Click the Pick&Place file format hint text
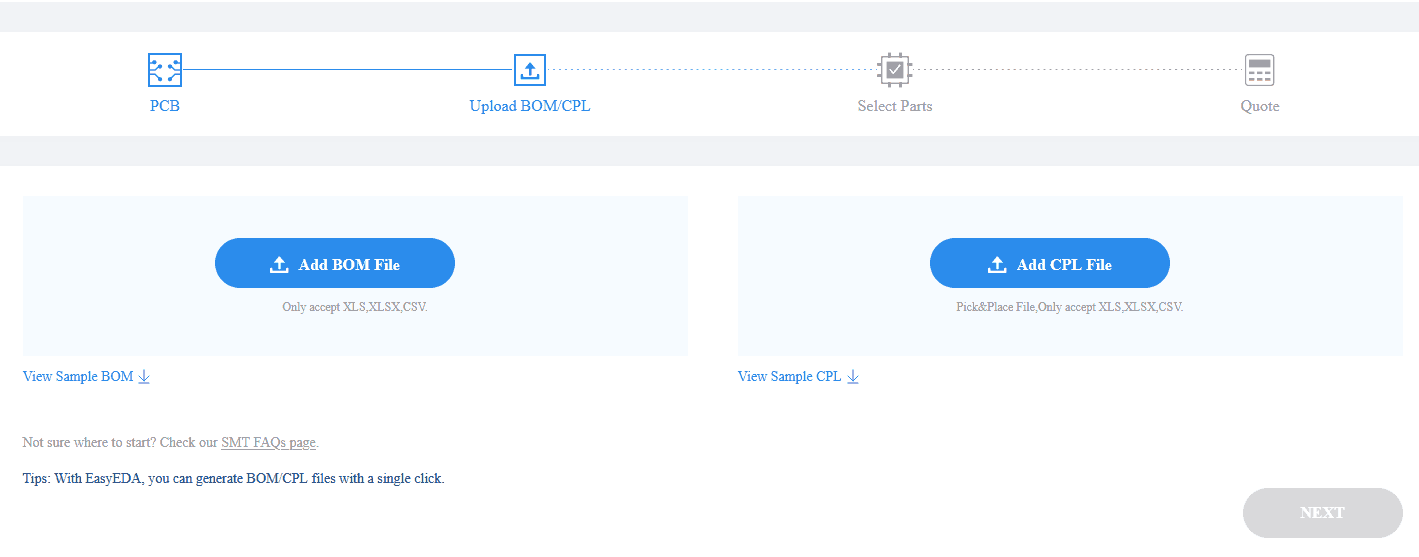The image size is (1419, 557). [x=1069, y=307]
